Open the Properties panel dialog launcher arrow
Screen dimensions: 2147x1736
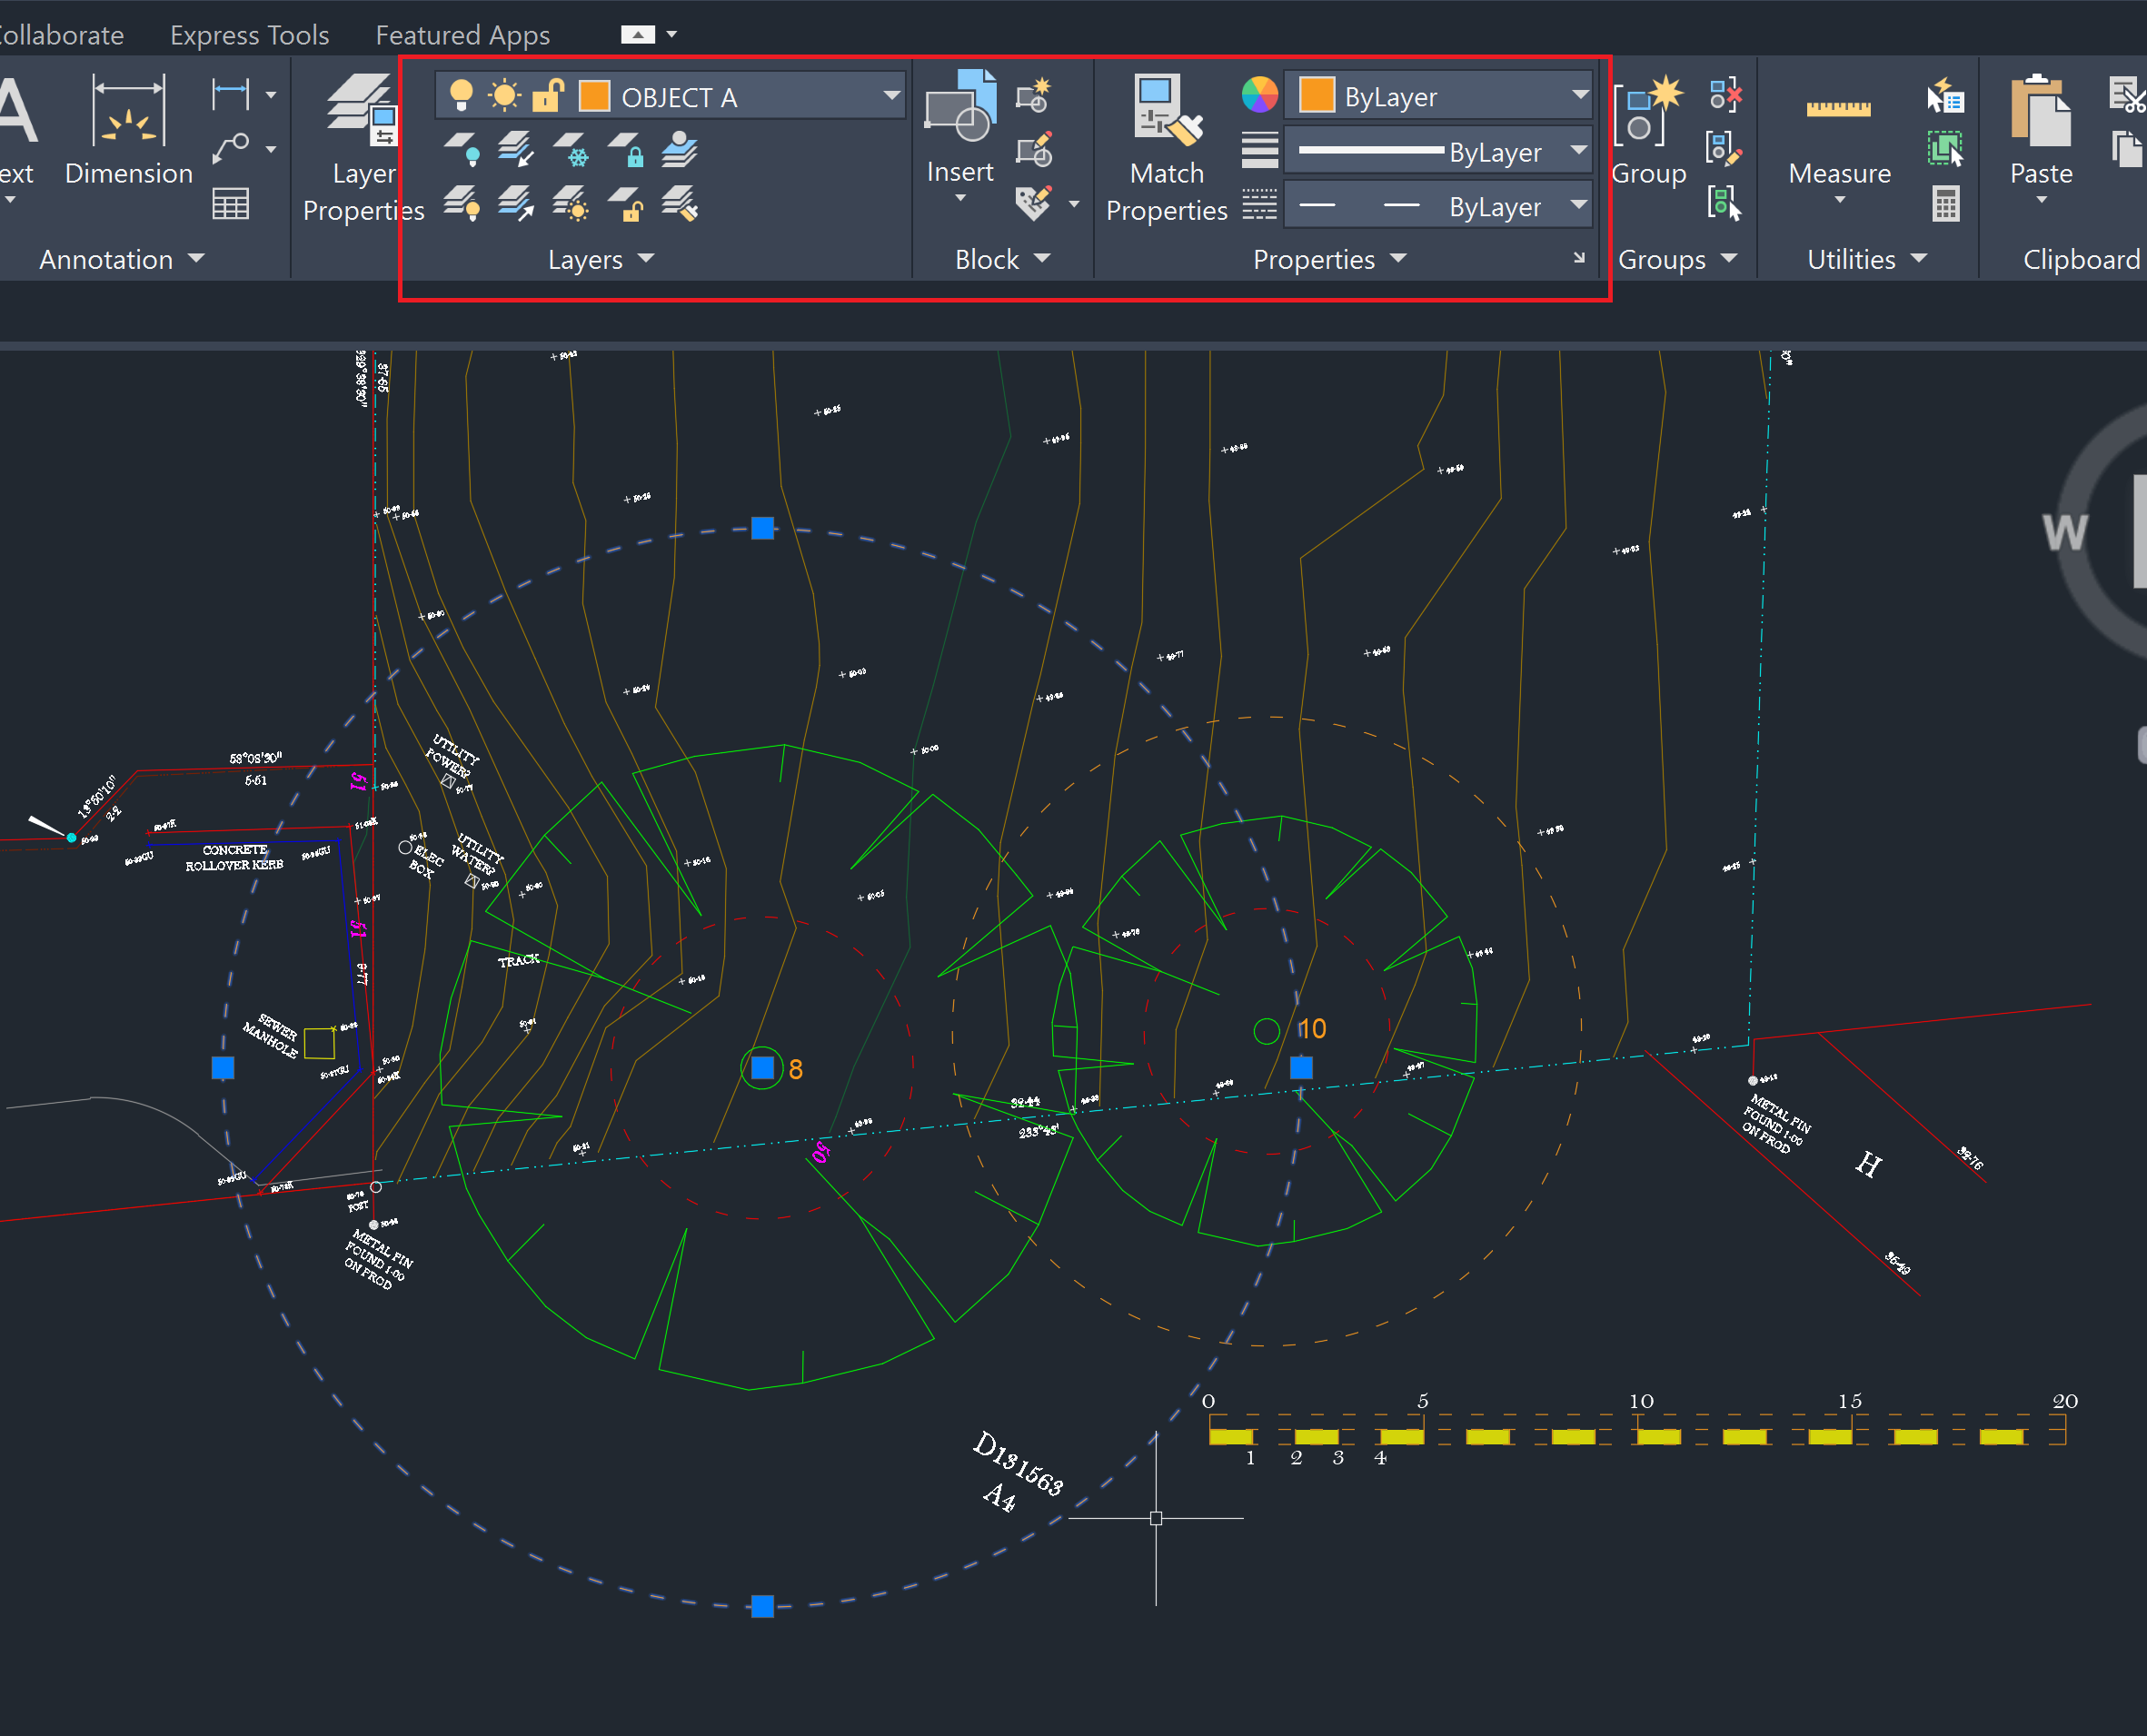1578,259
